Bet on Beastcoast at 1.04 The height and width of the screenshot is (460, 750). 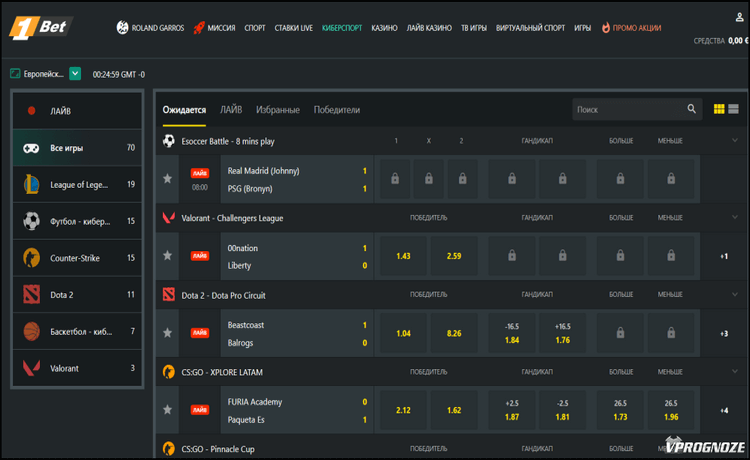403,333
